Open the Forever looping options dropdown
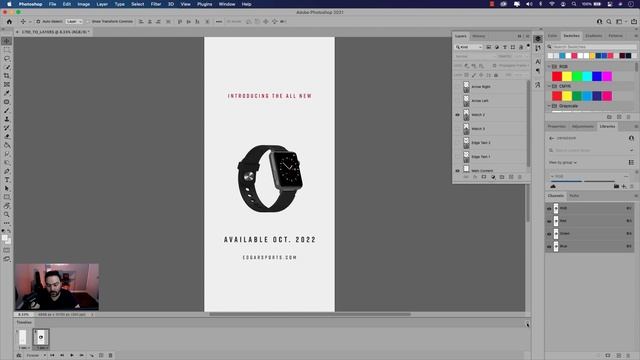Viewport: 640px width, 360px height. (36, 356)
